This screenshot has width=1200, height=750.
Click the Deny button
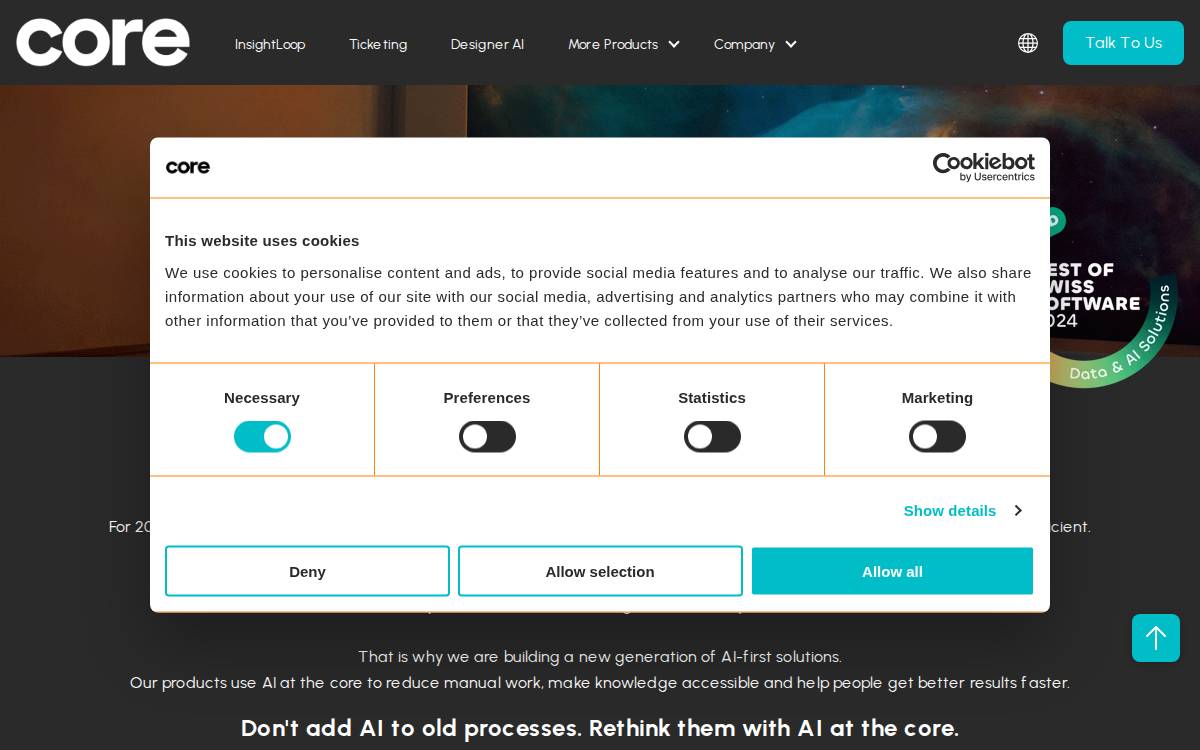307,571
